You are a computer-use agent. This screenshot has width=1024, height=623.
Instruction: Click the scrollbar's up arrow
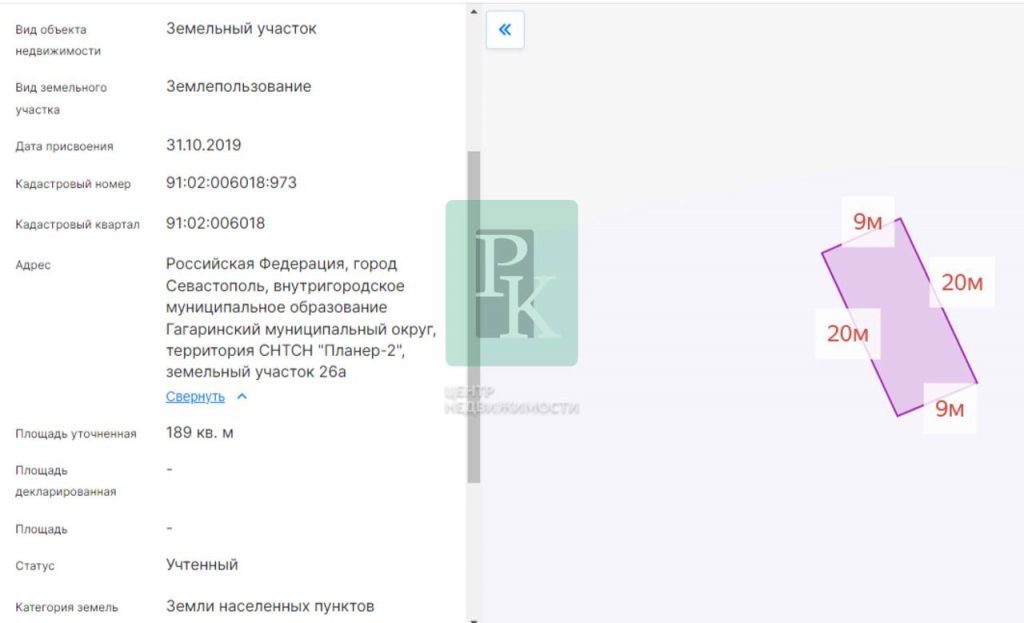pos(474,12)
